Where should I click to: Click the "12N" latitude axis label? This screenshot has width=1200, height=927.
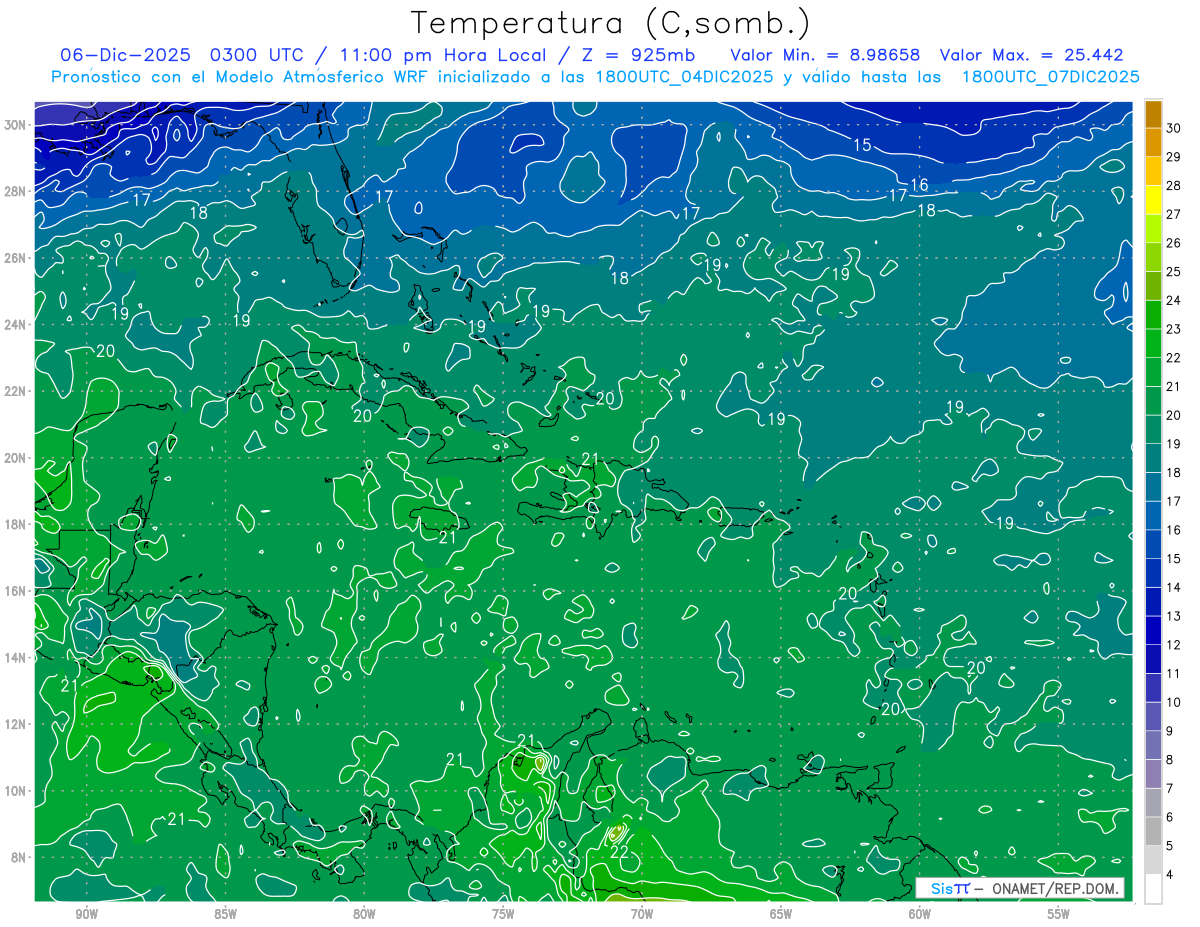(x=15, y=724)
